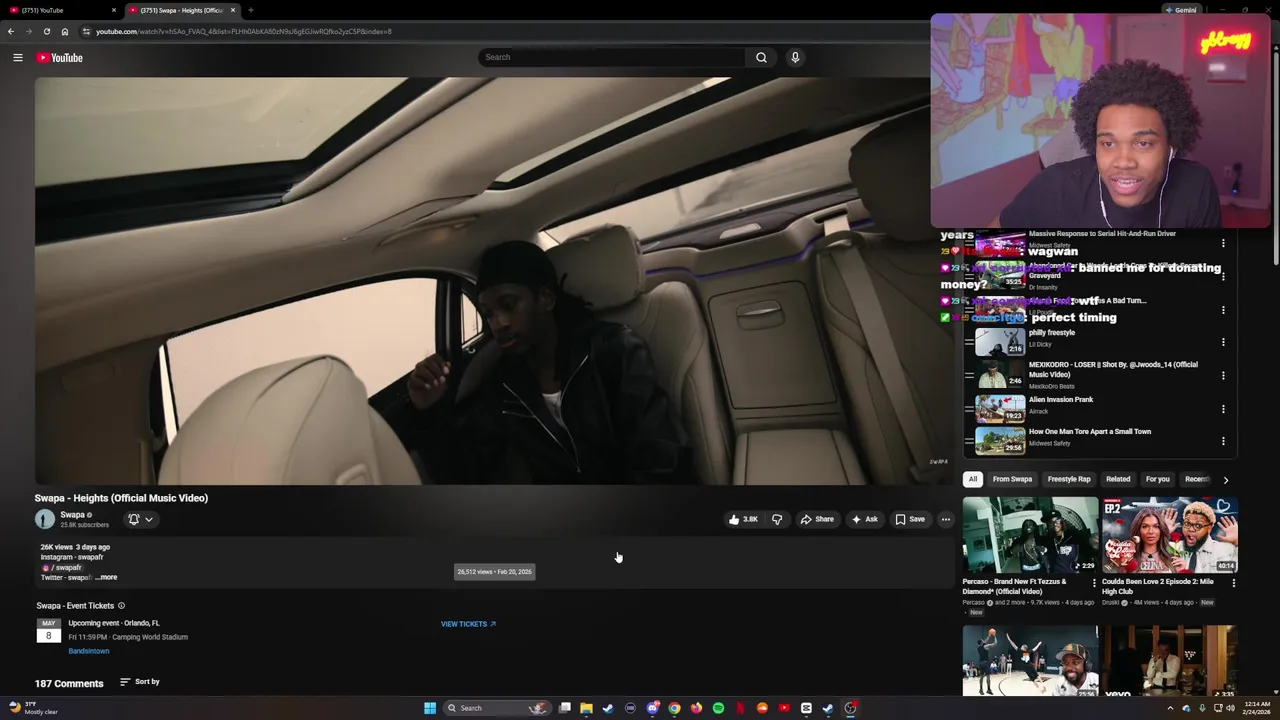Screen dimensions: 1280x720
Task: View site information icon in address bar
Action: click(x=86, y=31)
